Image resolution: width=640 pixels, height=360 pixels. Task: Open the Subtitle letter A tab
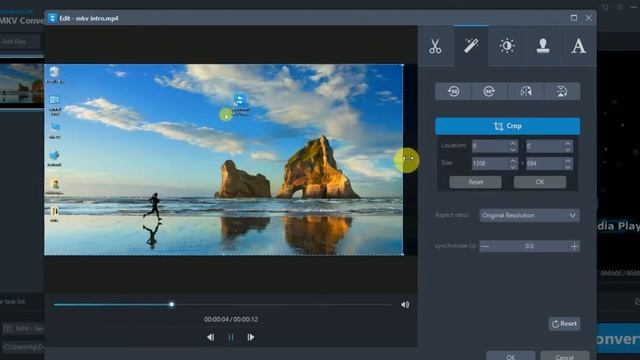point(578,46)
